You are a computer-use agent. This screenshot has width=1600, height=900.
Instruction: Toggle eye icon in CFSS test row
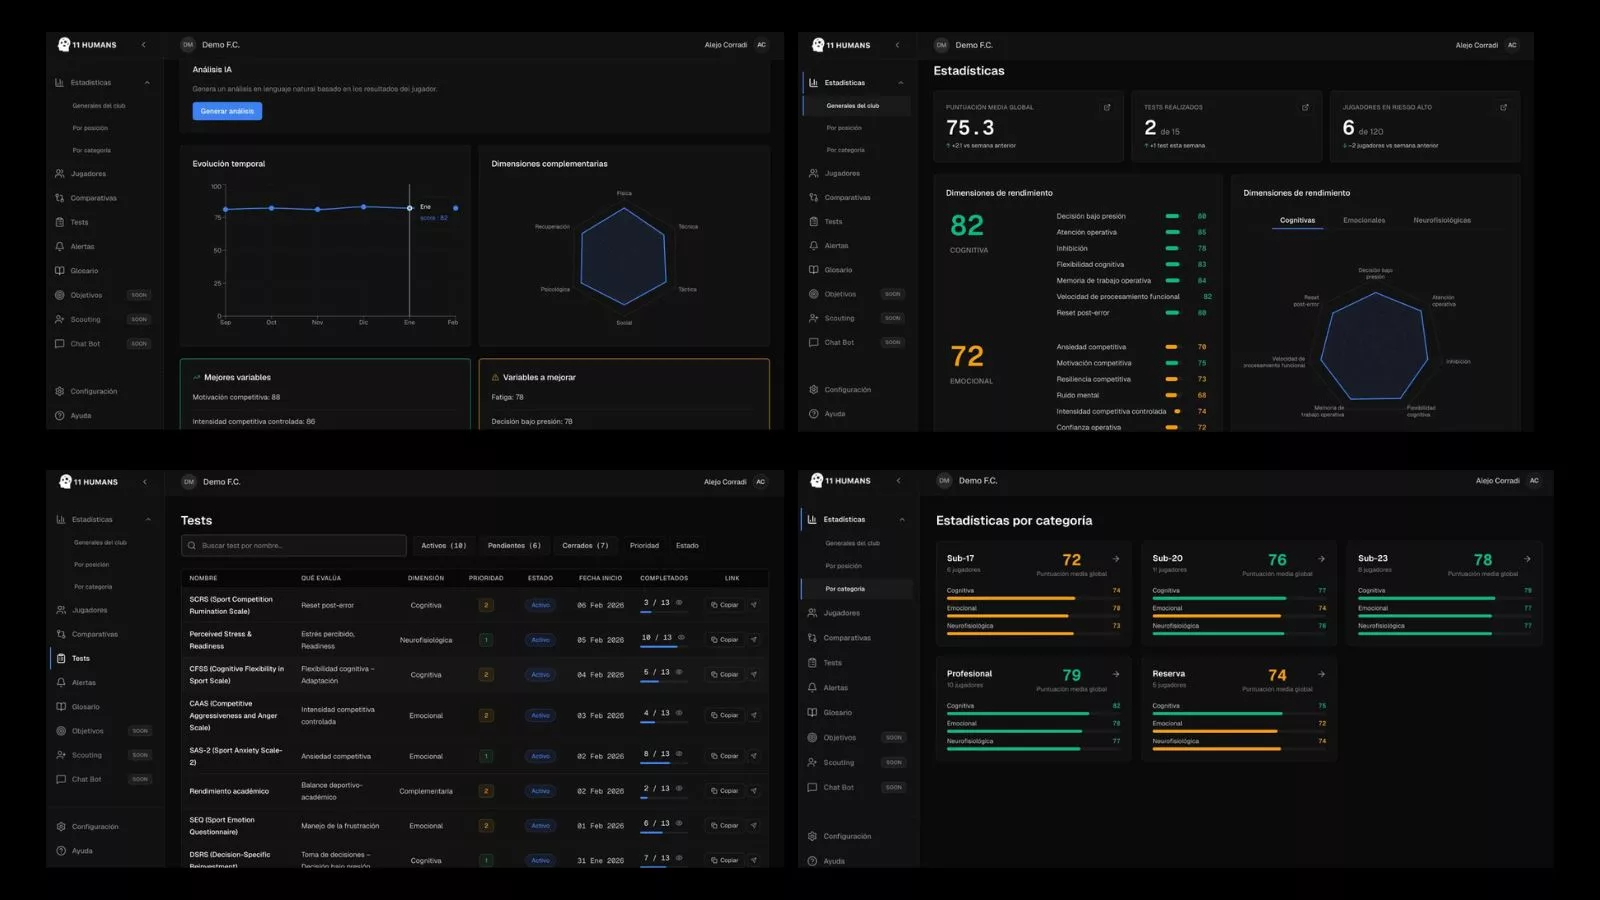point(679,672)
